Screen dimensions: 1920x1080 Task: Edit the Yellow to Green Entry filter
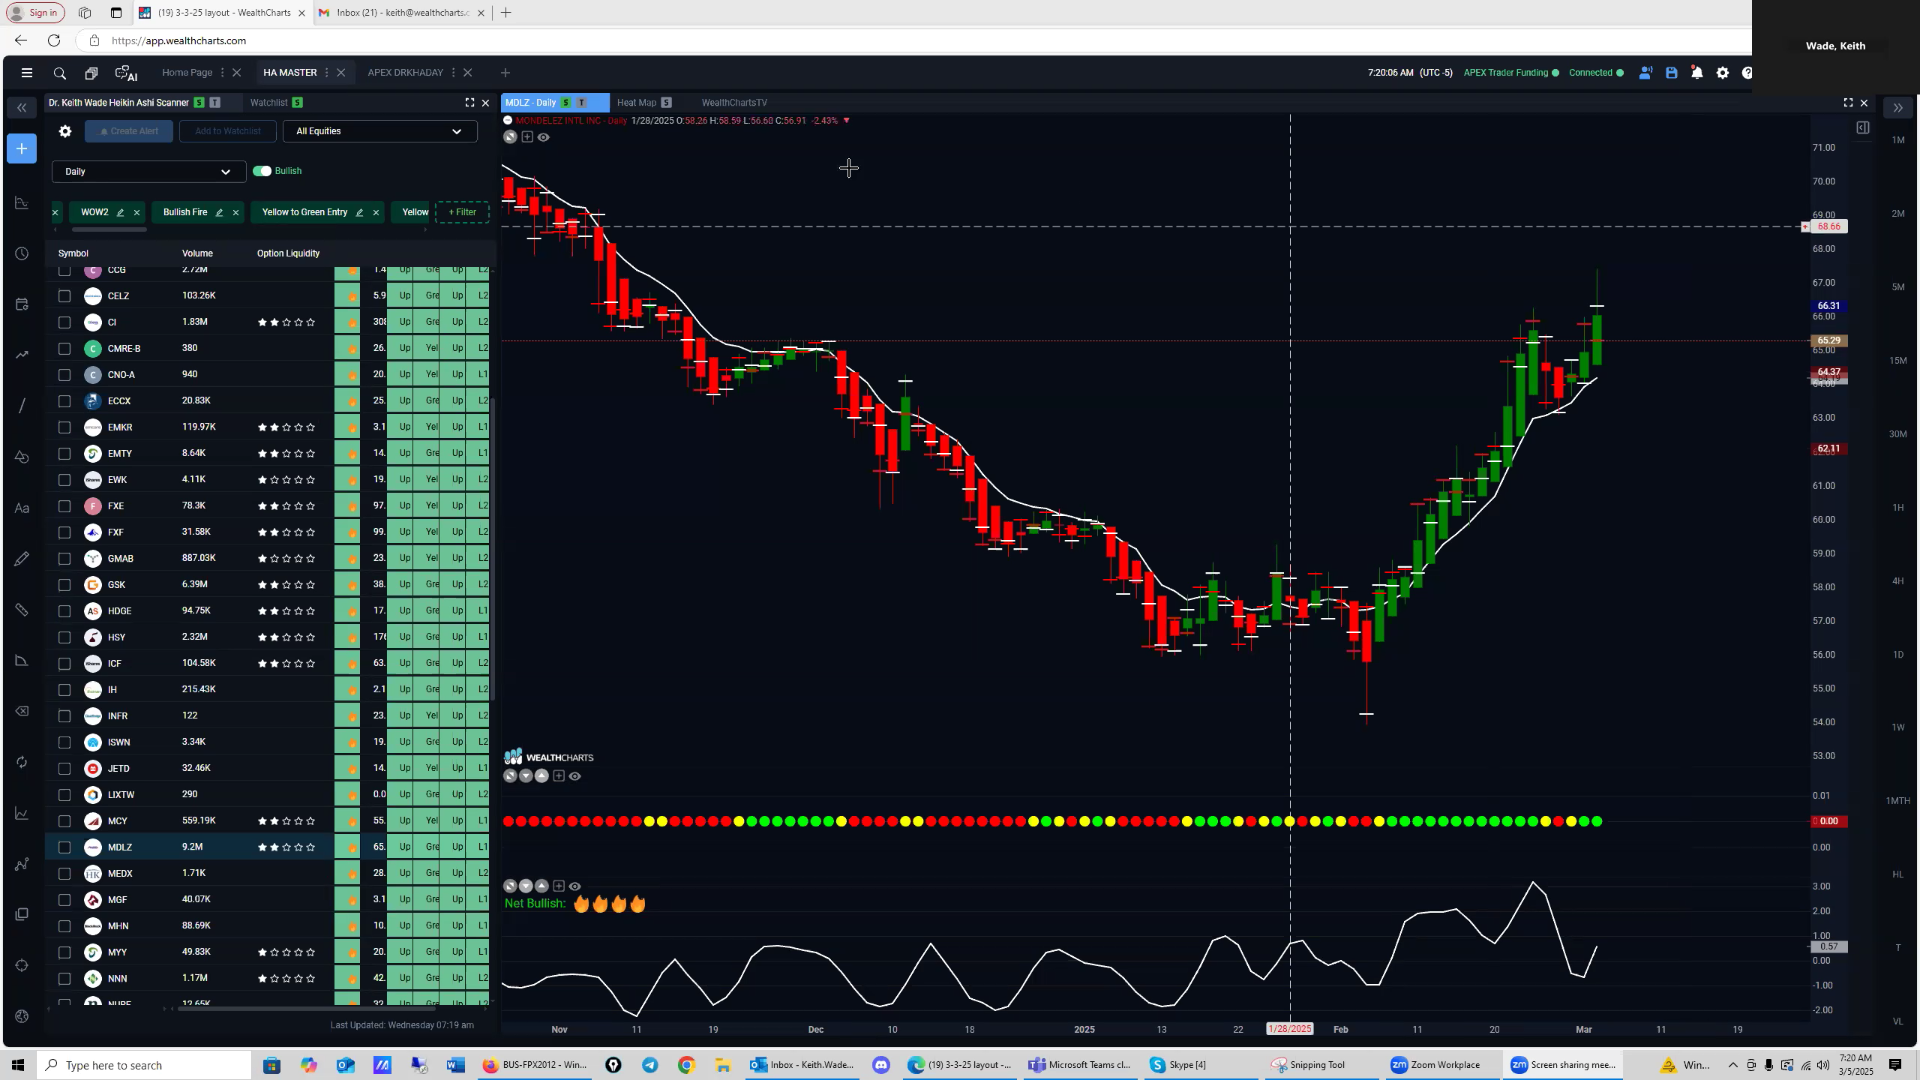pyautogui.click(x=360, y=213)
